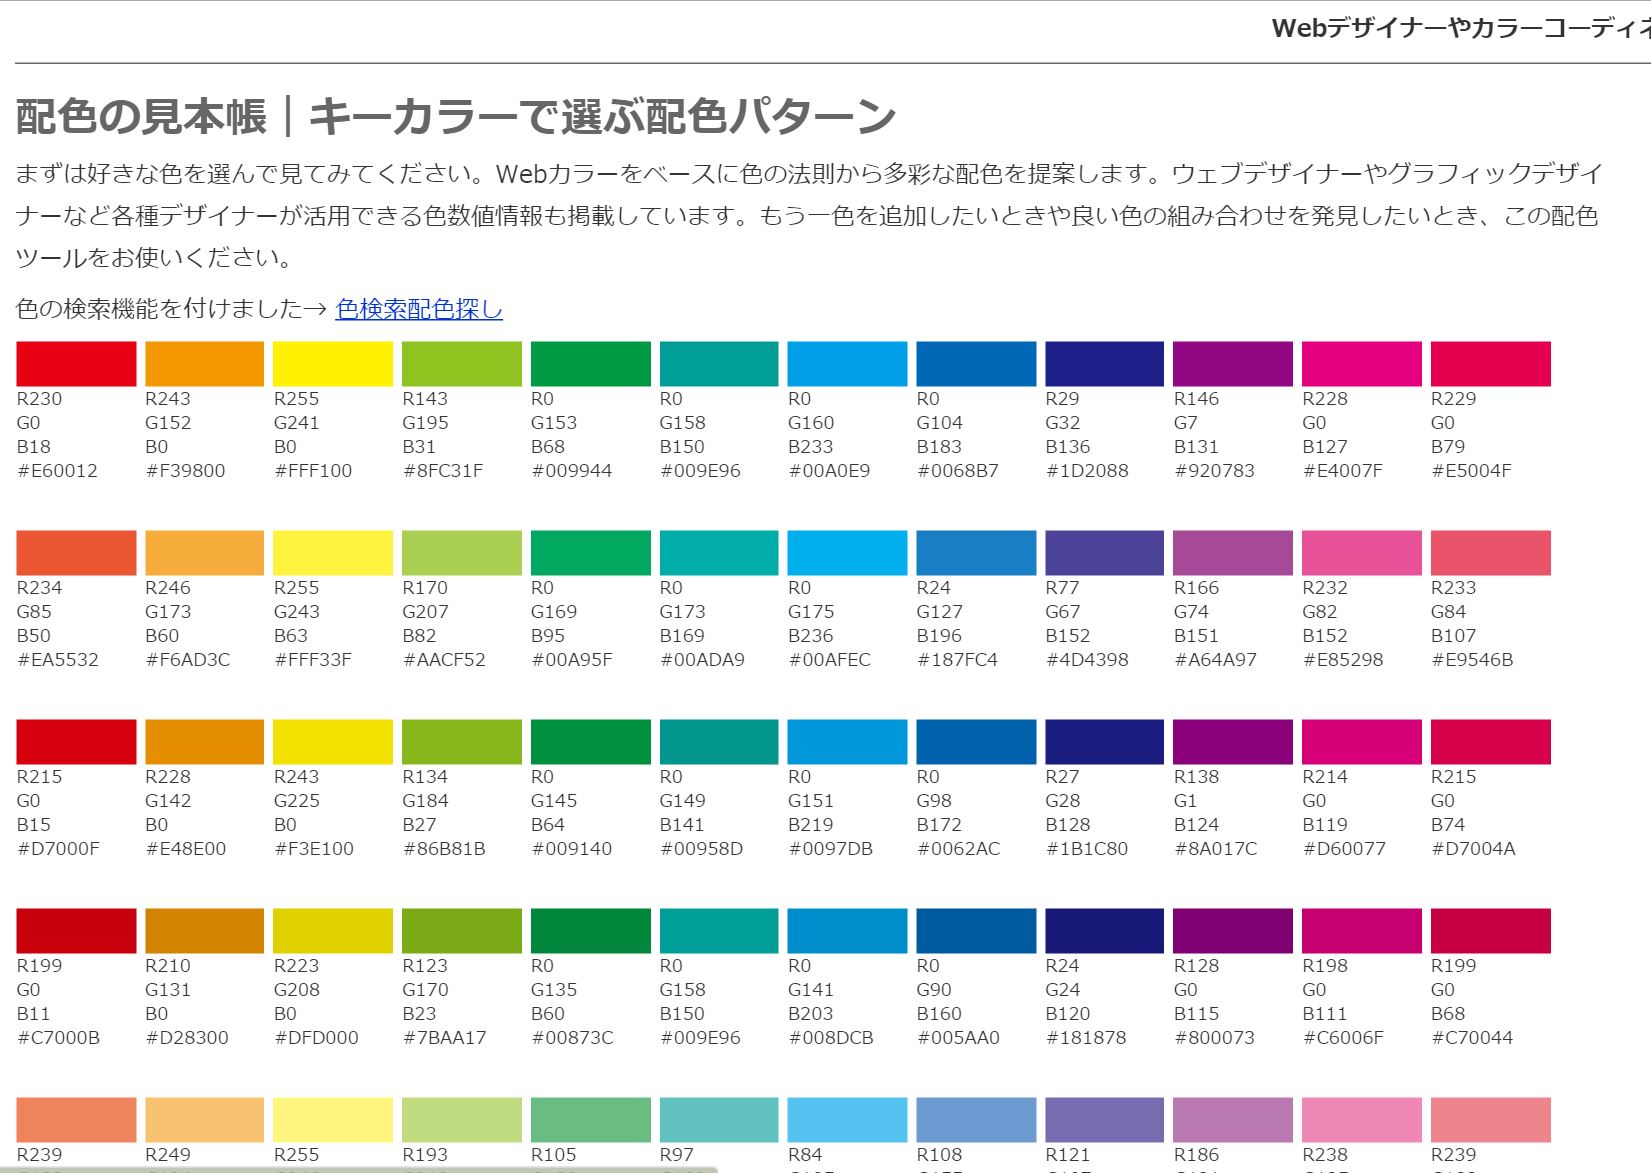
Task: Select the green #009944 swatch
Action: [590, 364]
